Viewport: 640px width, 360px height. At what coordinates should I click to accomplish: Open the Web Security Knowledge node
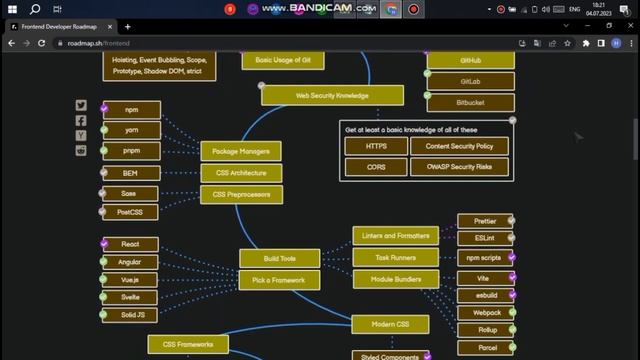coord(332,96)
